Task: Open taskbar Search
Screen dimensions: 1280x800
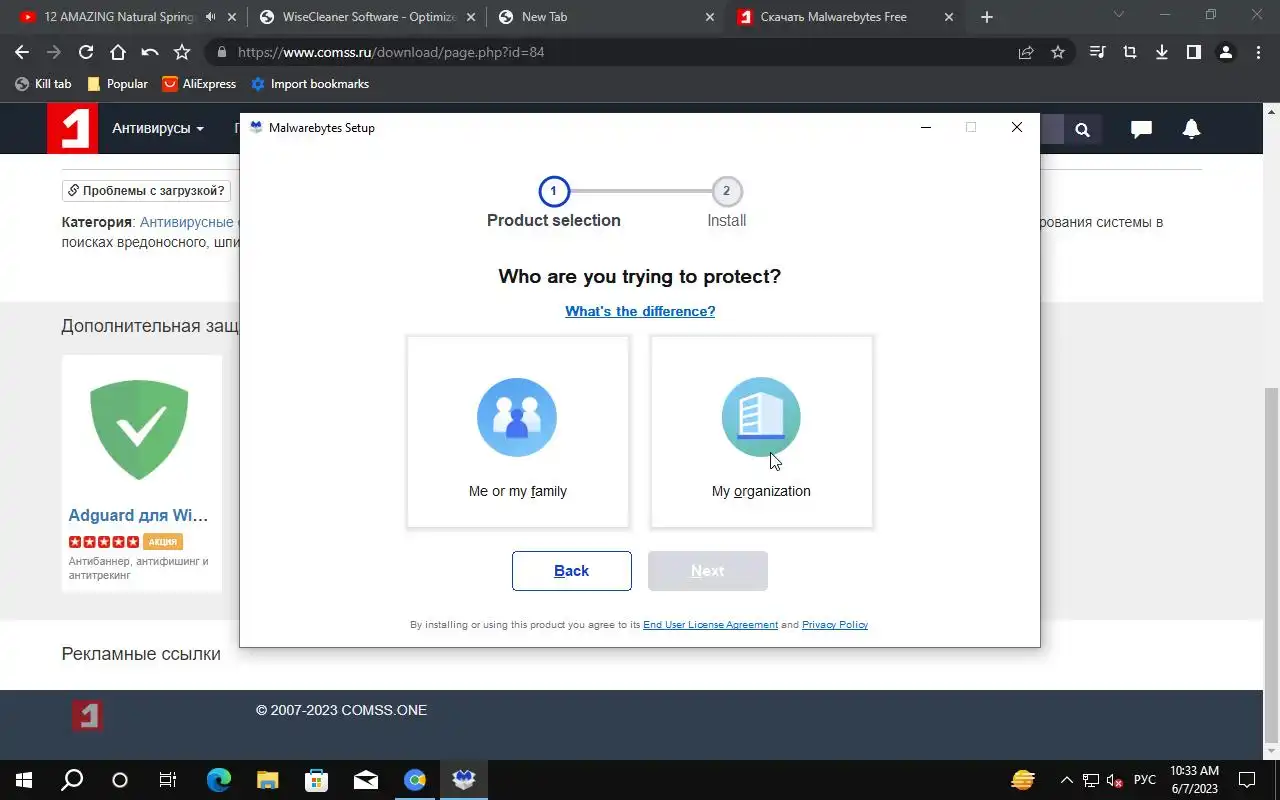Action: (72, 780)
